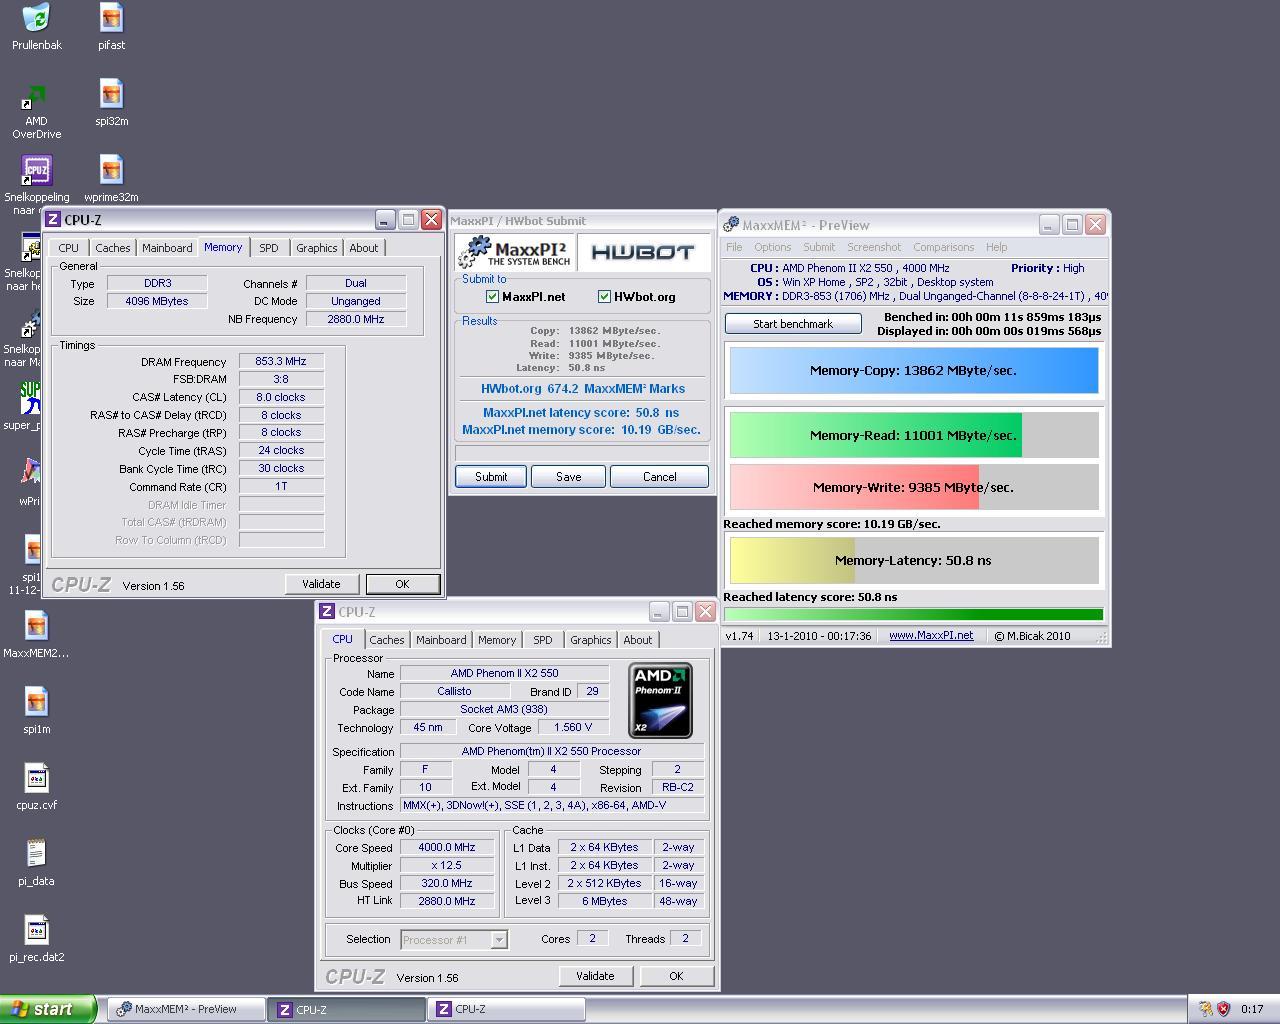Switch to second CPU-Z taskbar button
1280x1024 pixels.
pos(506,1009)
